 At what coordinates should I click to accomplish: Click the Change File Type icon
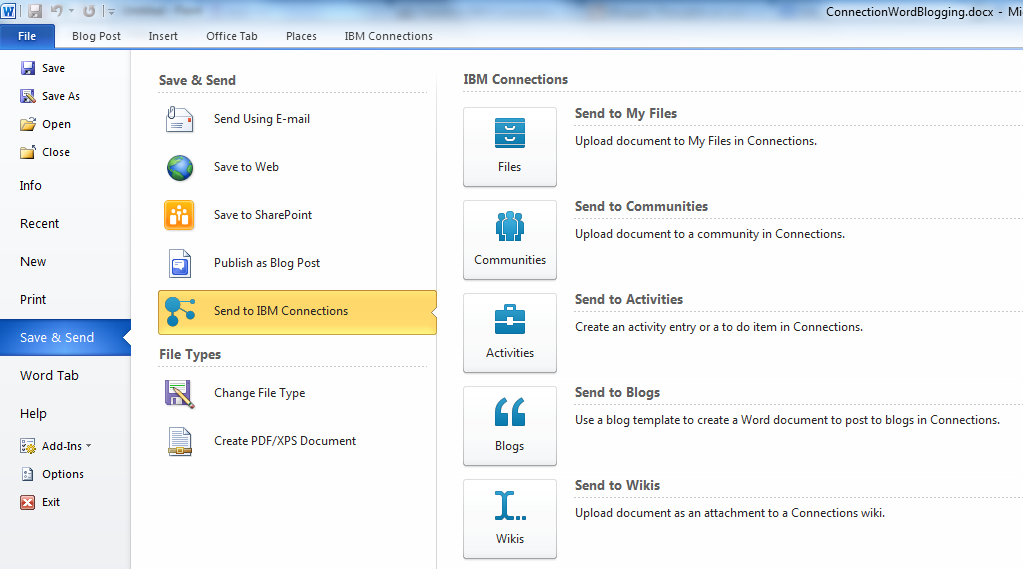pyautogui.click(x=179, y=394)
